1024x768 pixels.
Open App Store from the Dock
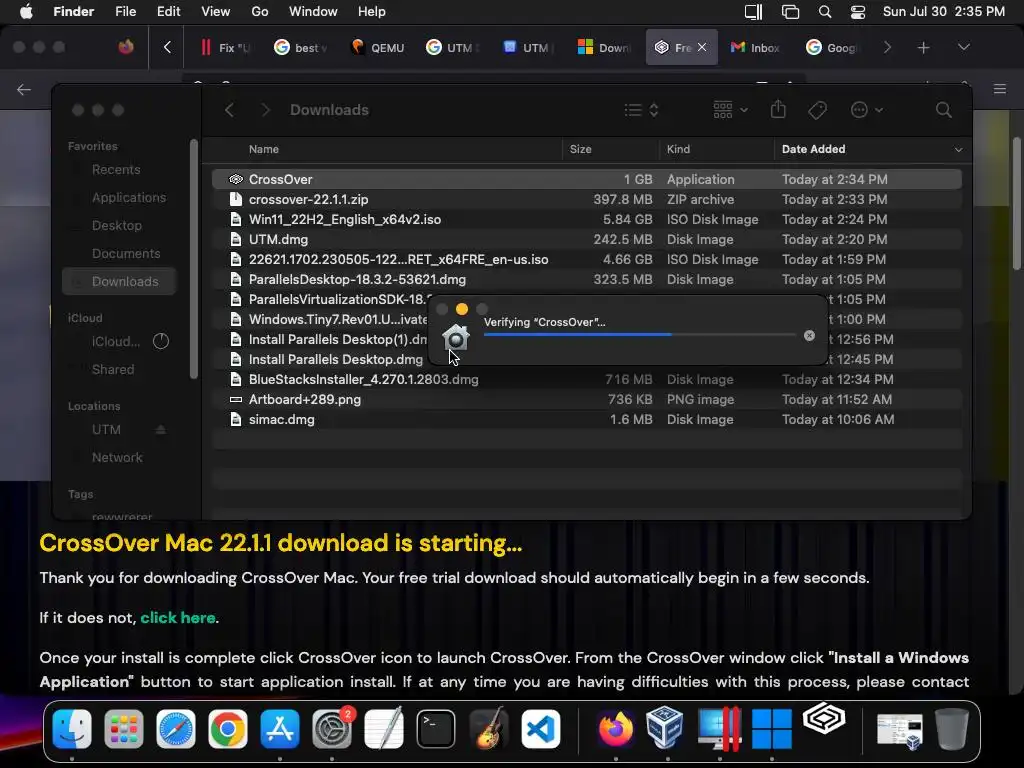click(280, 729)
